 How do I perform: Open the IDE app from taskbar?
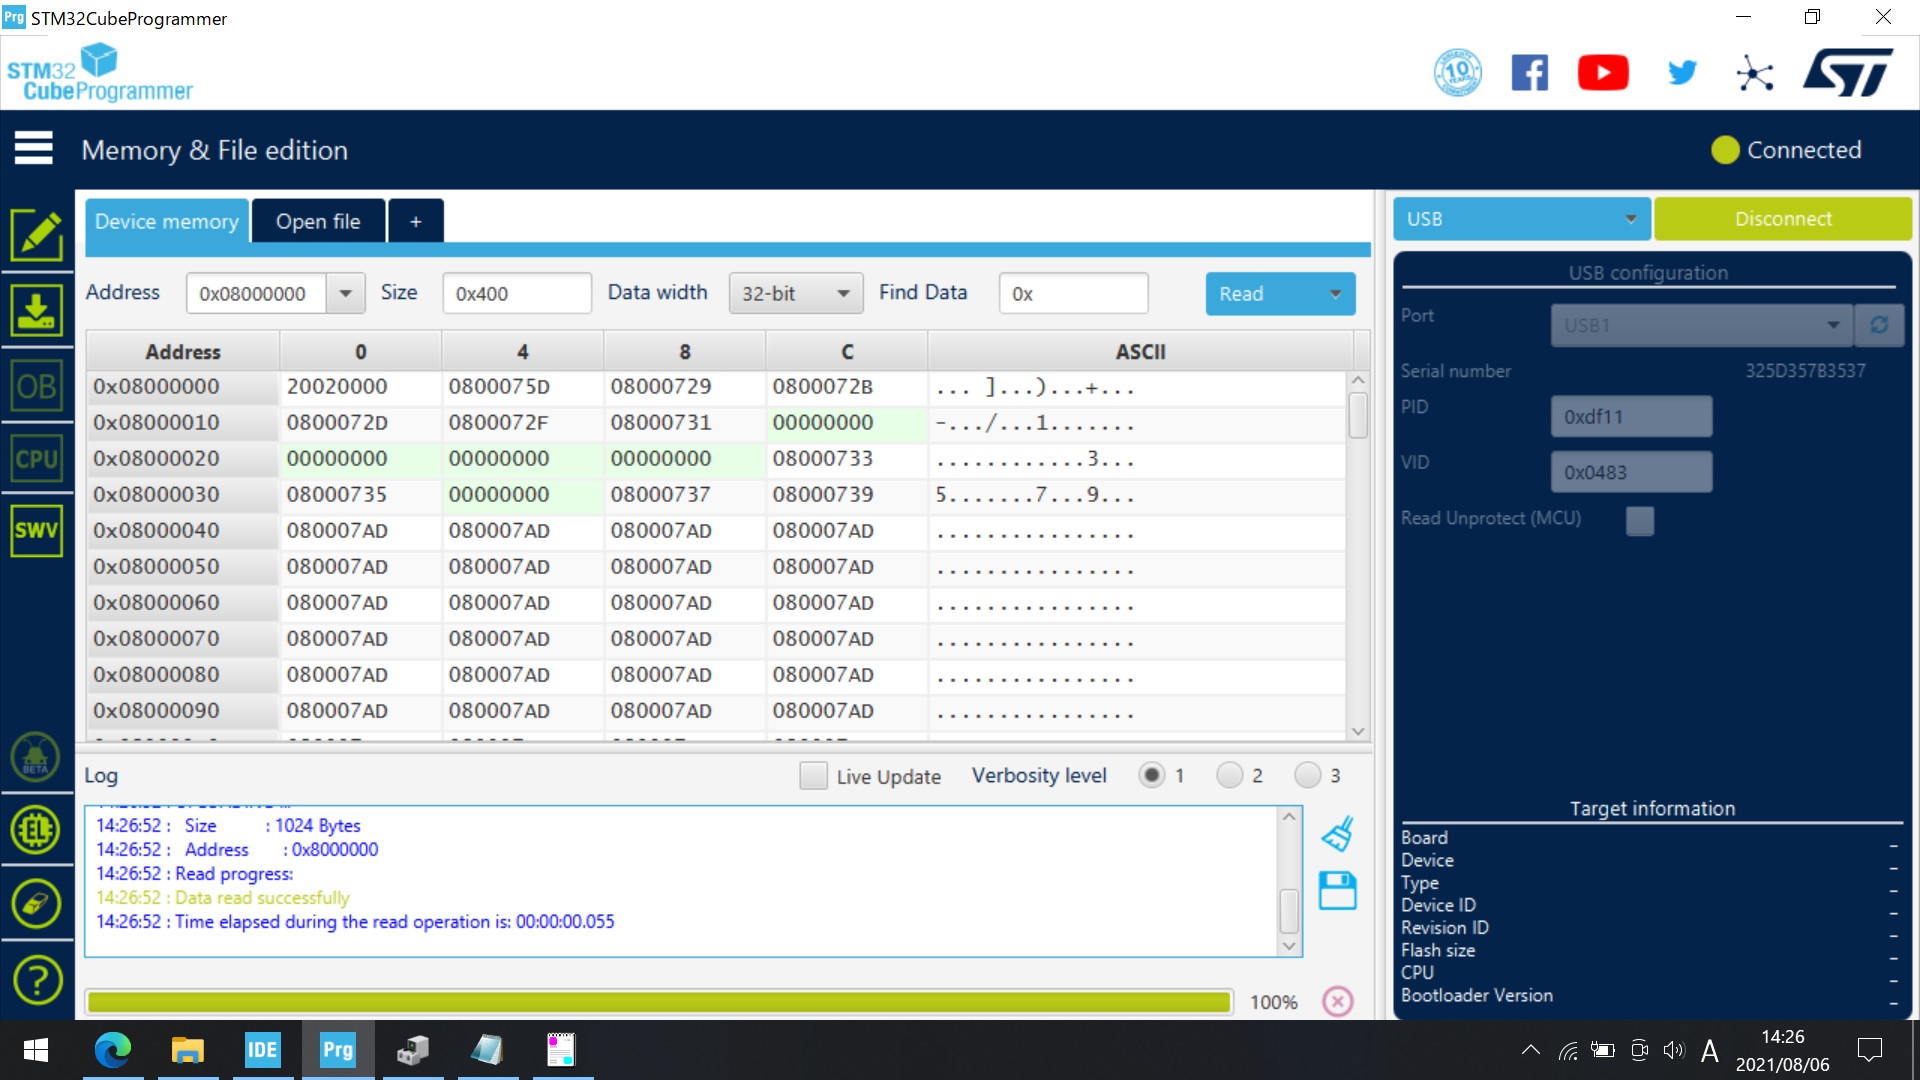point(262,1050)
